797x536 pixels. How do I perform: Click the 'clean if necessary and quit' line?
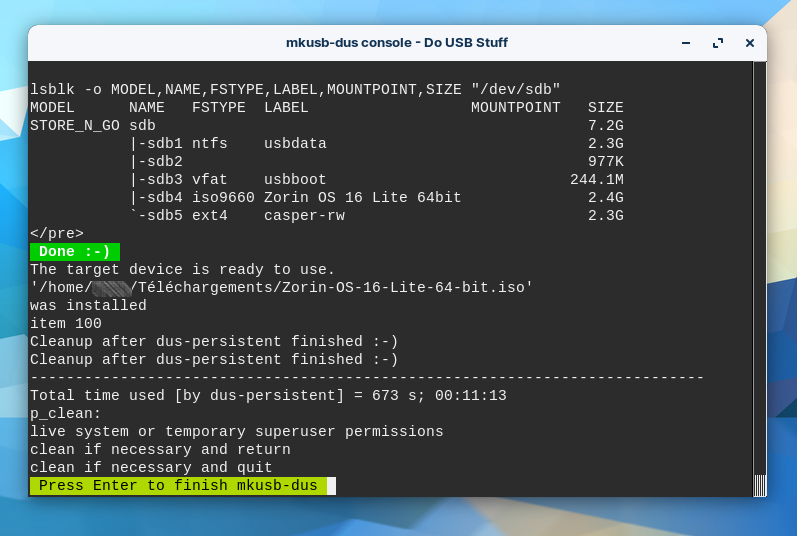151,468
